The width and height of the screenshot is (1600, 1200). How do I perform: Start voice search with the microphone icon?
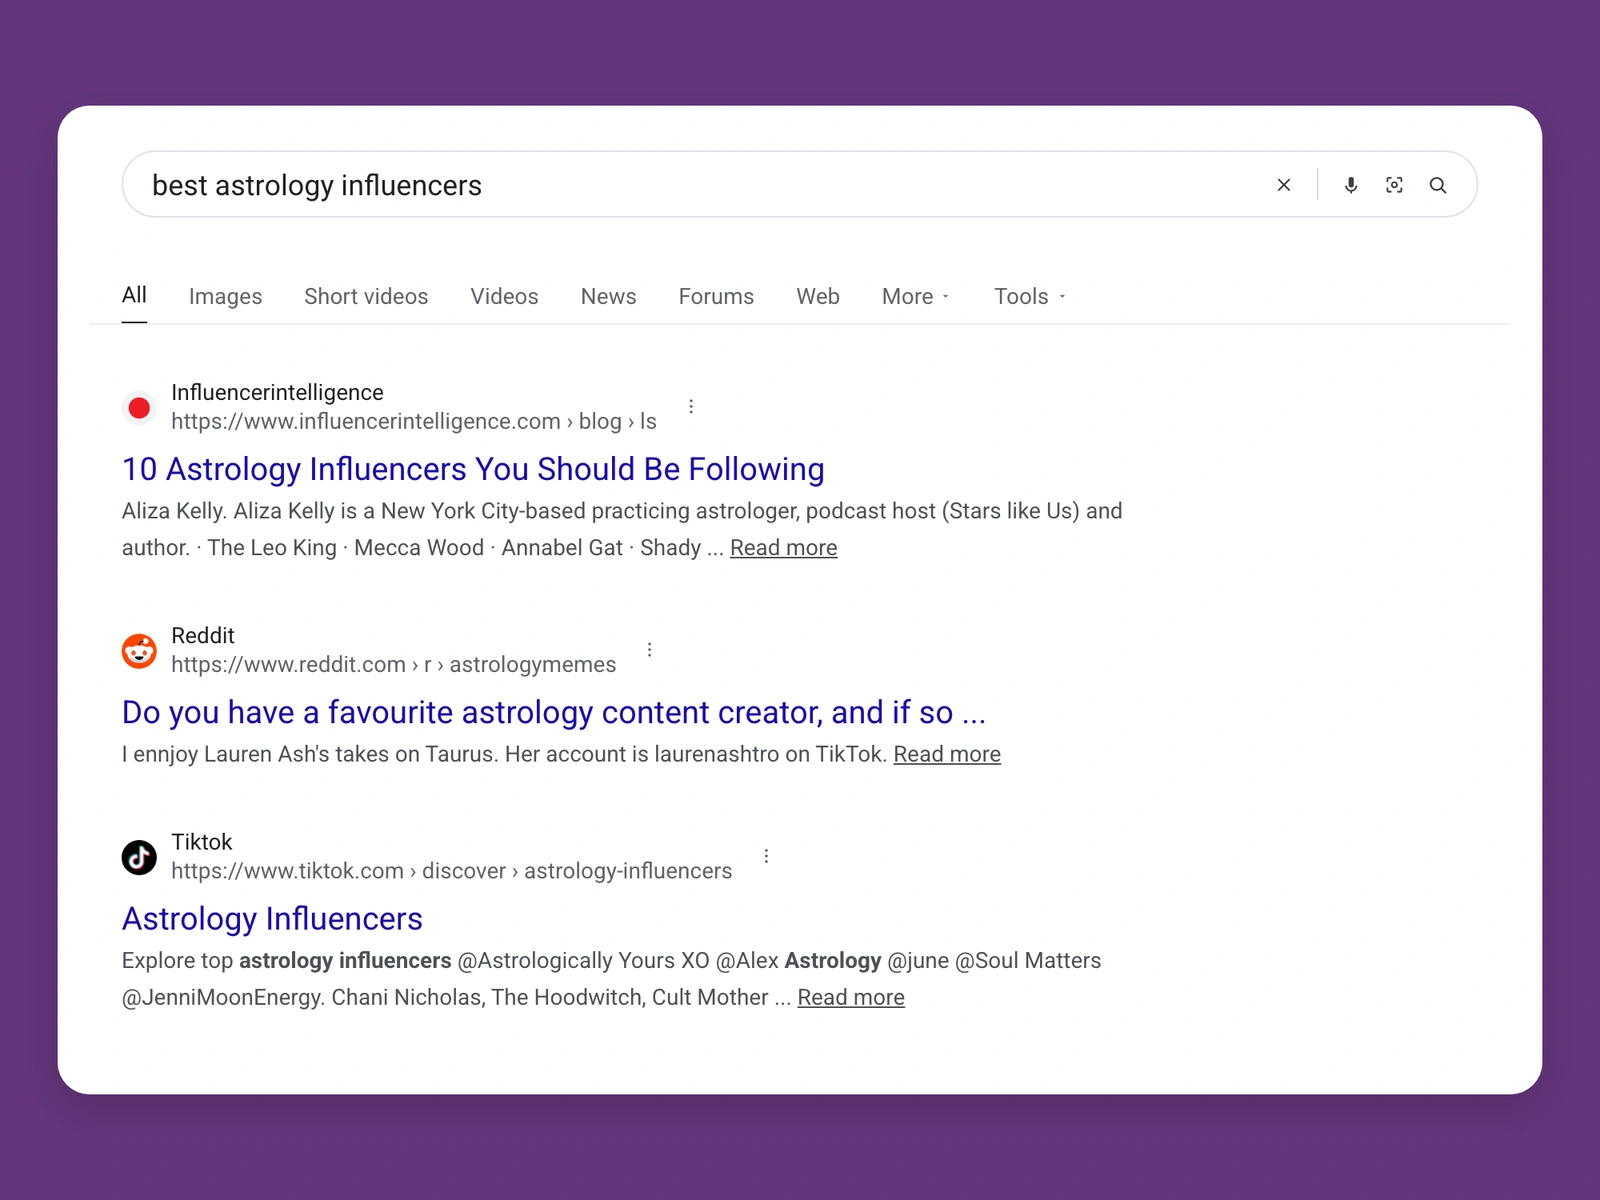[x=1351, y=185]
